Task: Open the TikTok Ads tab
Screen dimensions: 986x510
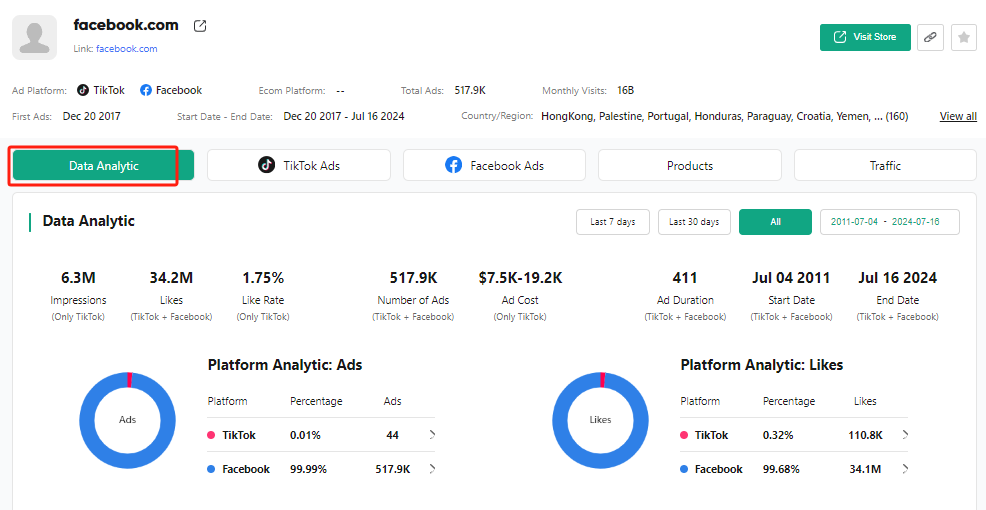Action: click(299, 165)
